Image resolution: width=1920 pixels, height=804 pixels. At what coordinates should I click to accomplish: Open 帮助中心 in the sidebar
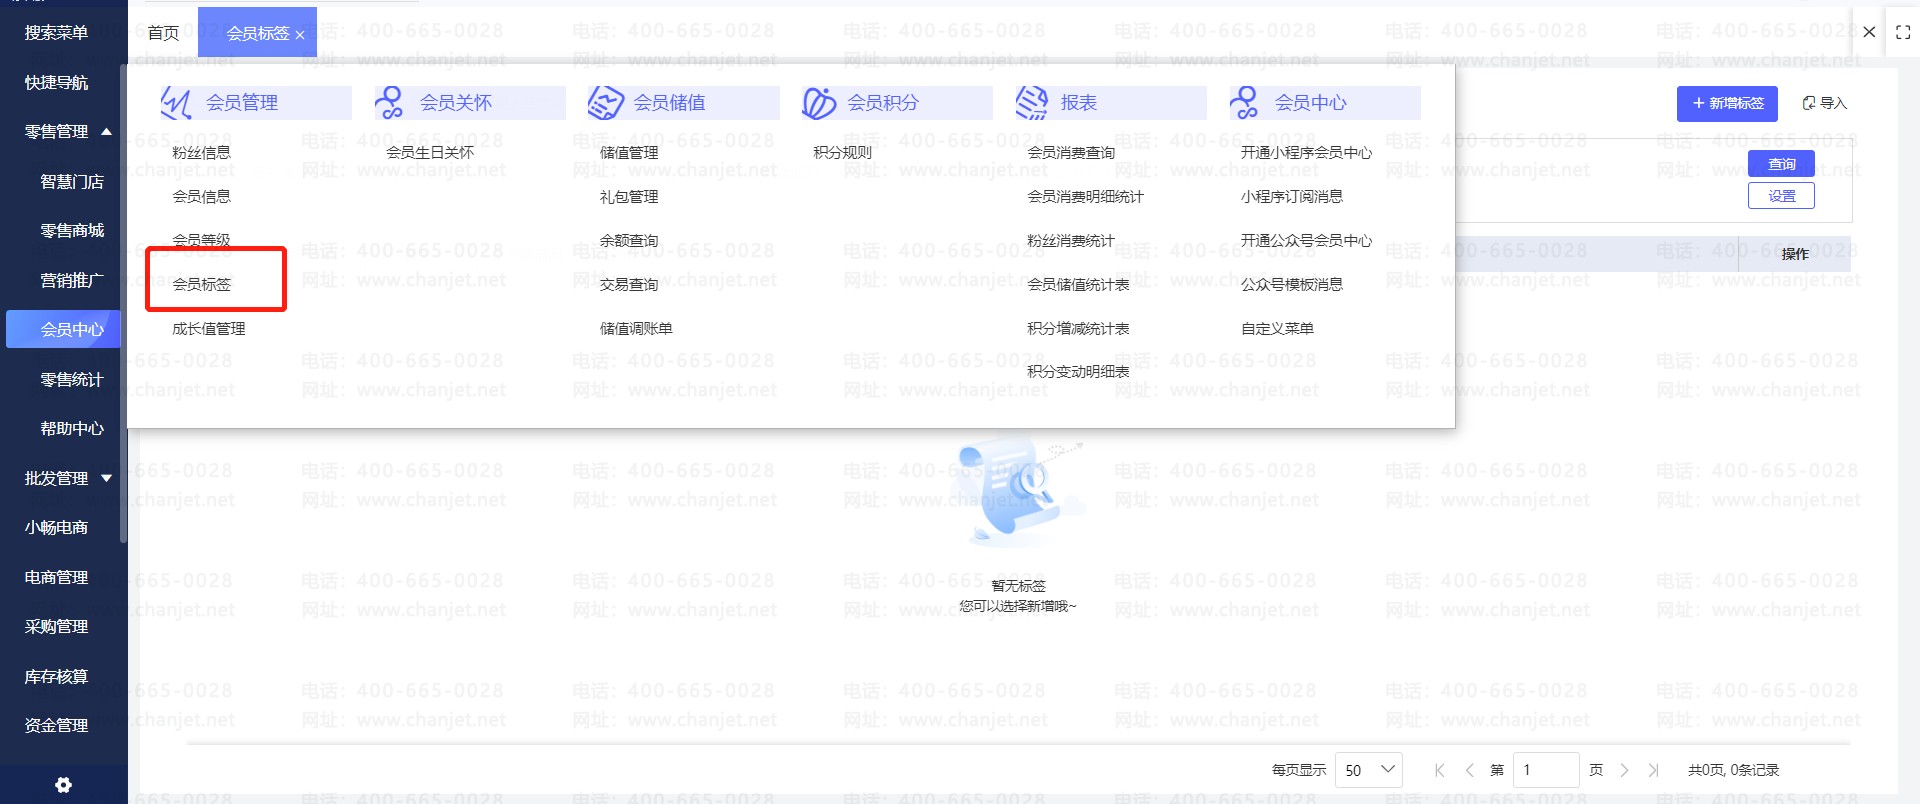point(72,428)
